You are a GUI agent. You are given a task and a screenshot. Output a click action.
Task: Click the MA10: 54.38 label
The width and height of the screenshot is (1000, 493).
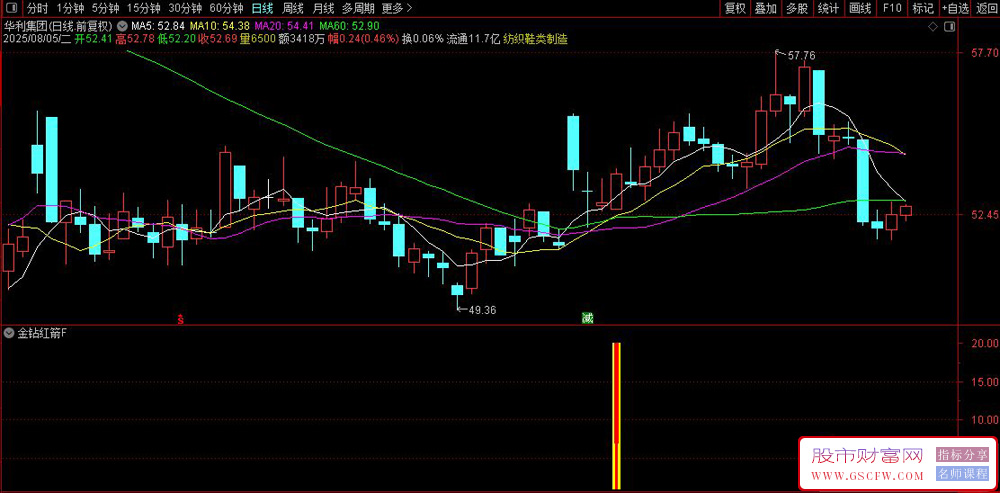point(220,27)
